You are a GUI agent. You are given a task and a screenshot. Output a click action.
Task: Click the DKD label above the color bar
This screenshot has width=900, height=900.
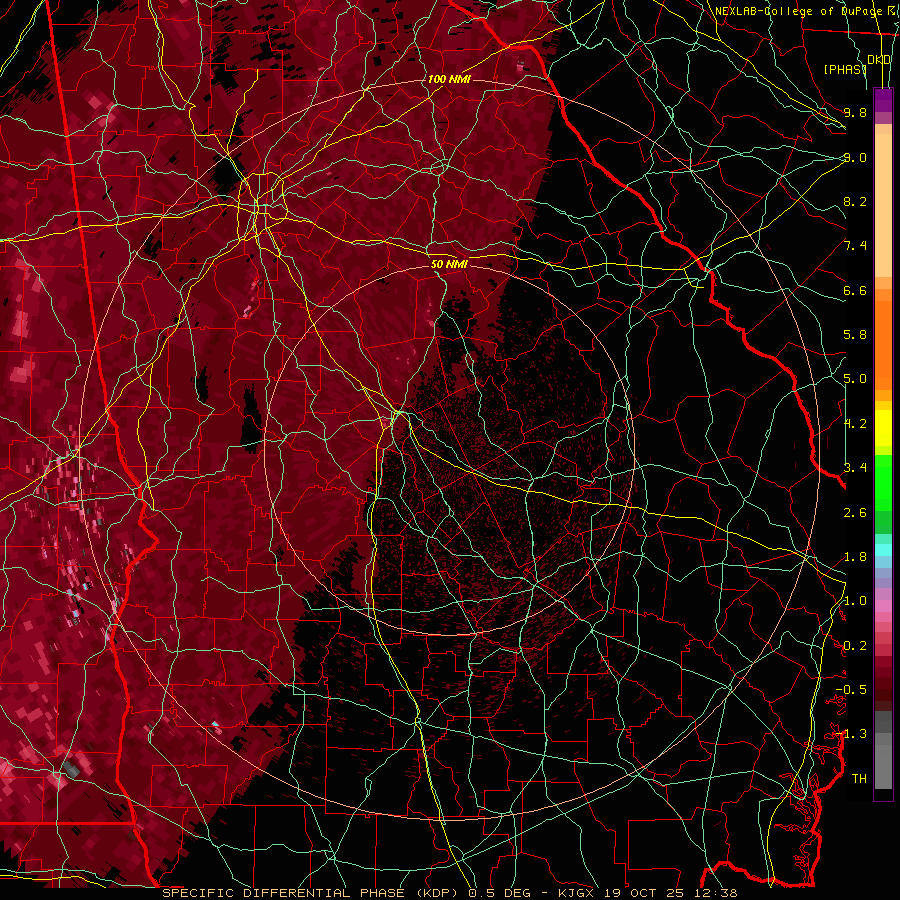click(x=879, y=60)
